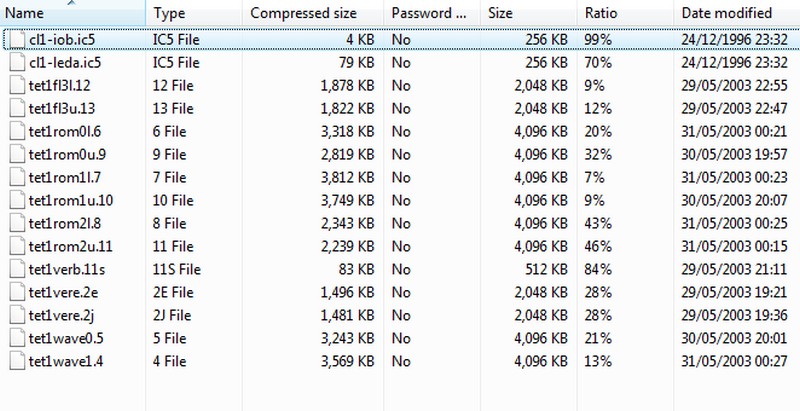Viewport: 800px width, 411px height.
Task: Select the tet1rom0u.9 file name
Action: click(67, 155)
